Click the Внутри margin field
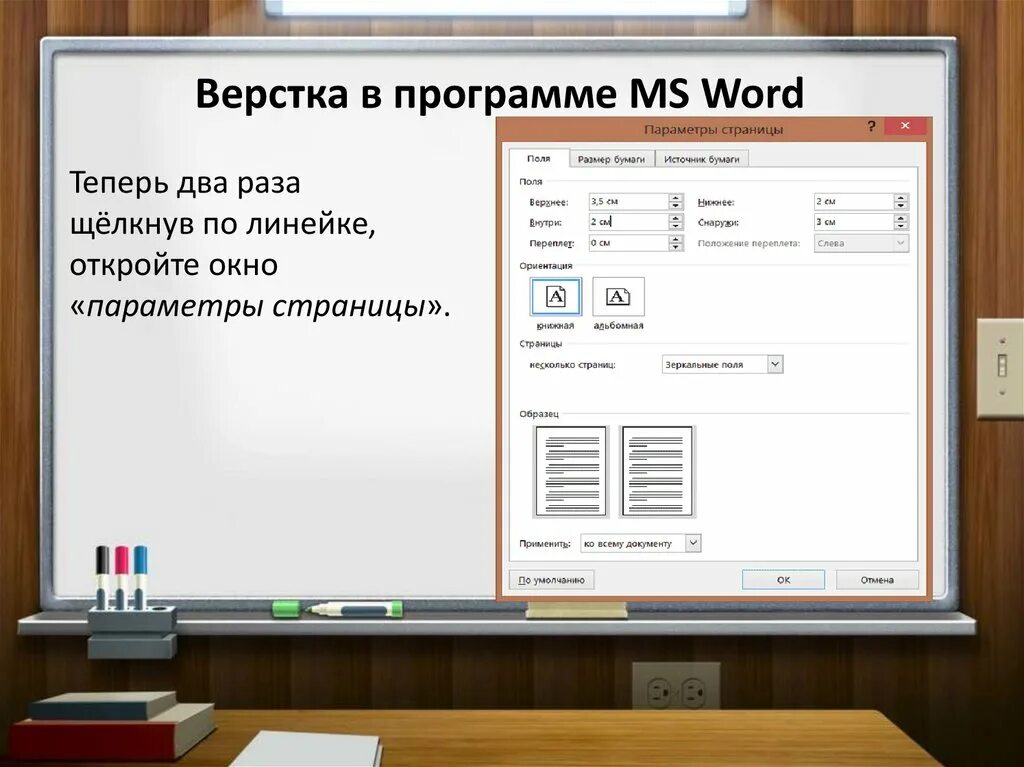Image resolution: width=1024 pixels, height=767 pixels. pos(628,222)
